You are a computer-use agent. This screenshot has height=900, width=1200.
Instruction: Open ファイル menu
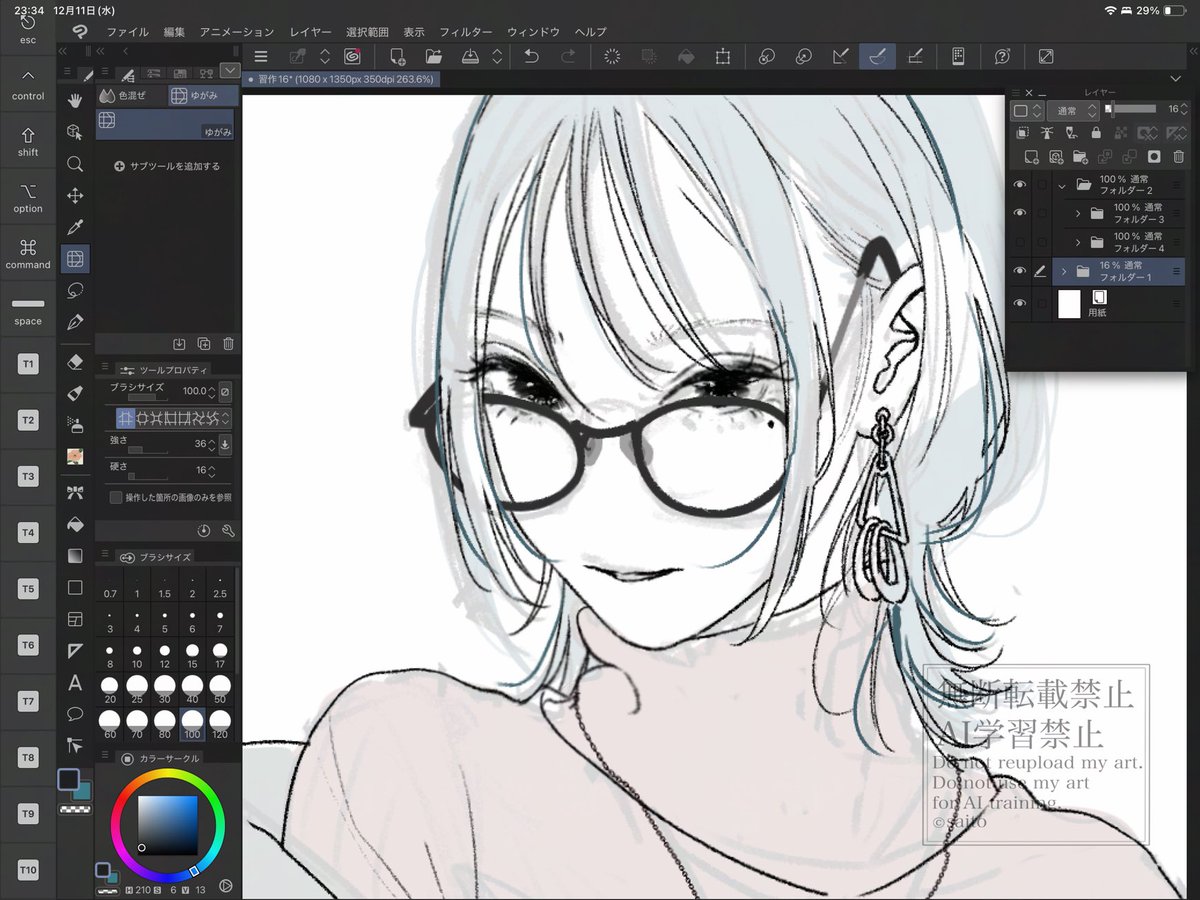coord(127,32)
